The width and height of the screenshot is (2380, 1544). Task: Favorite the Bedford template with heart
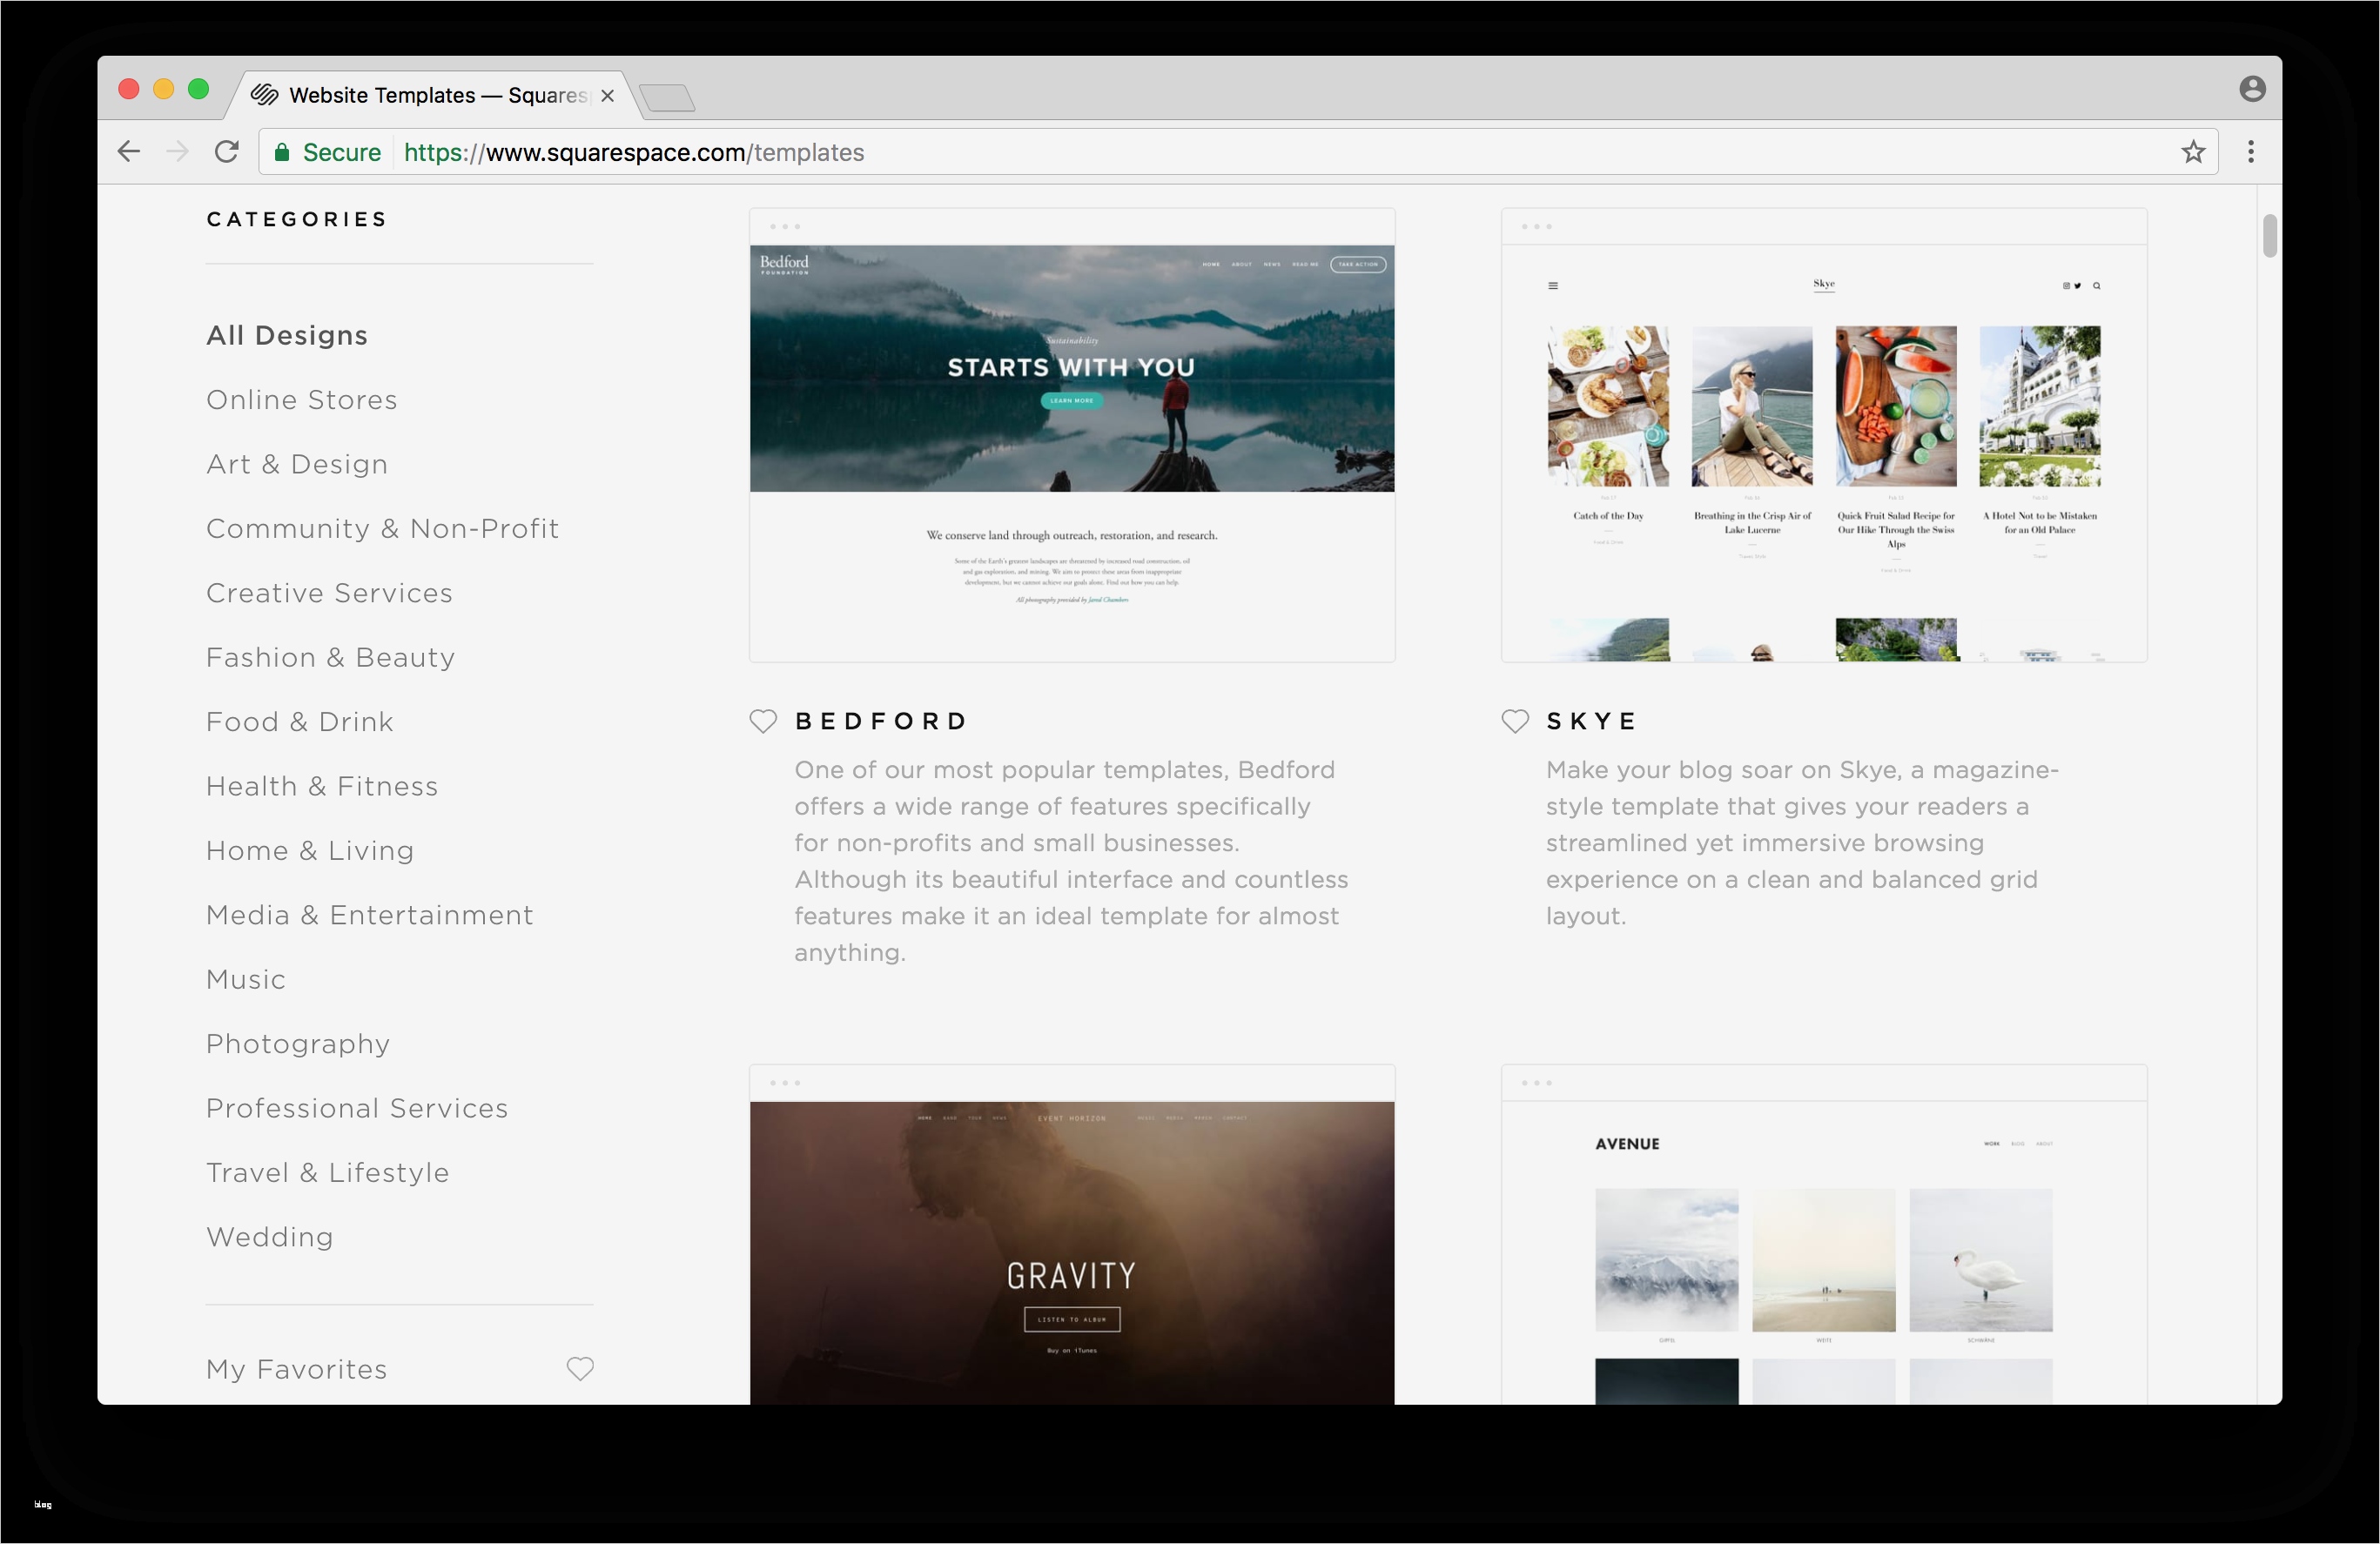(x=763, y=721)
